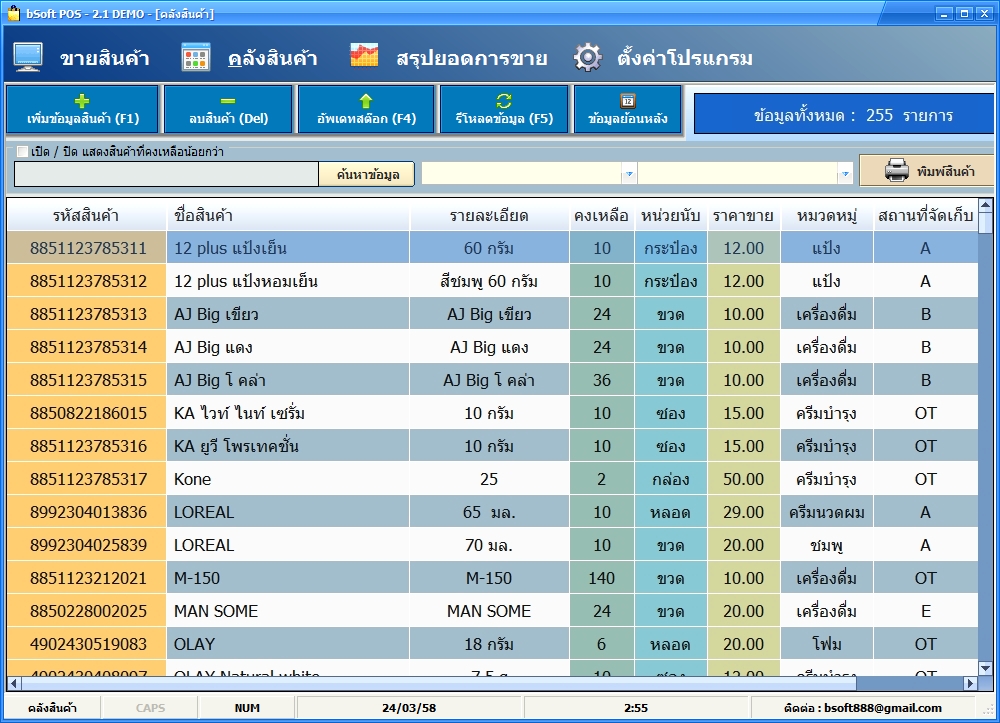Click the green plus add product icon
The height and width of the screenshot is (723, 1000).
[x=83, y=100]
